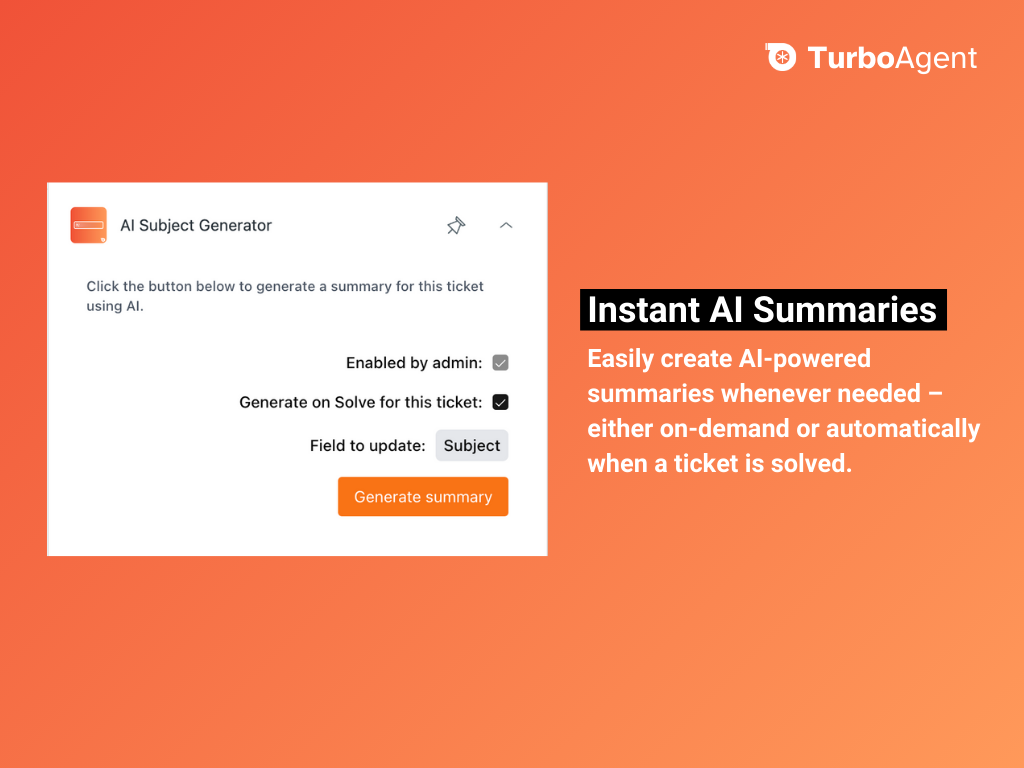Select the AI Subject Generator title

click(196, 226)
